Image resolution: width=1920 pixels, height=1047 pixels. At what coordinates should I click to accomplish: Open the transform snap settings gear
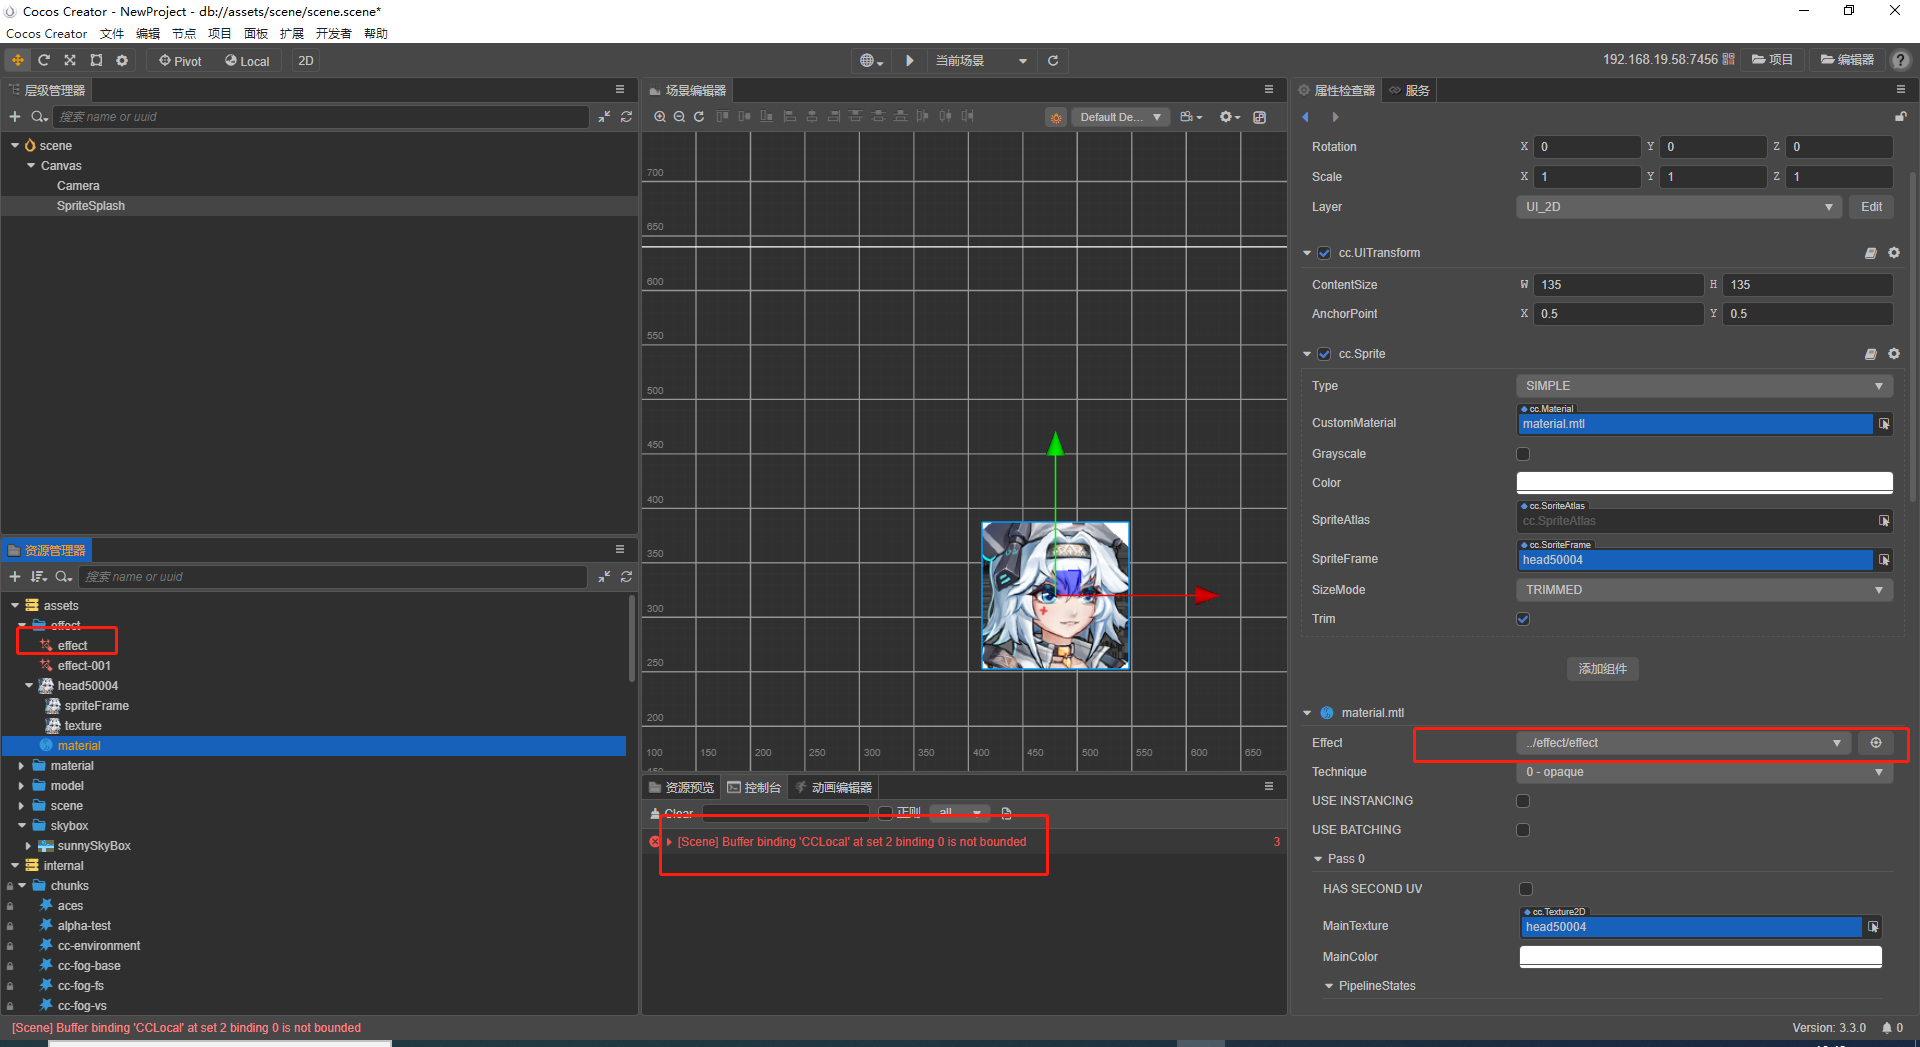coord(122,60)
